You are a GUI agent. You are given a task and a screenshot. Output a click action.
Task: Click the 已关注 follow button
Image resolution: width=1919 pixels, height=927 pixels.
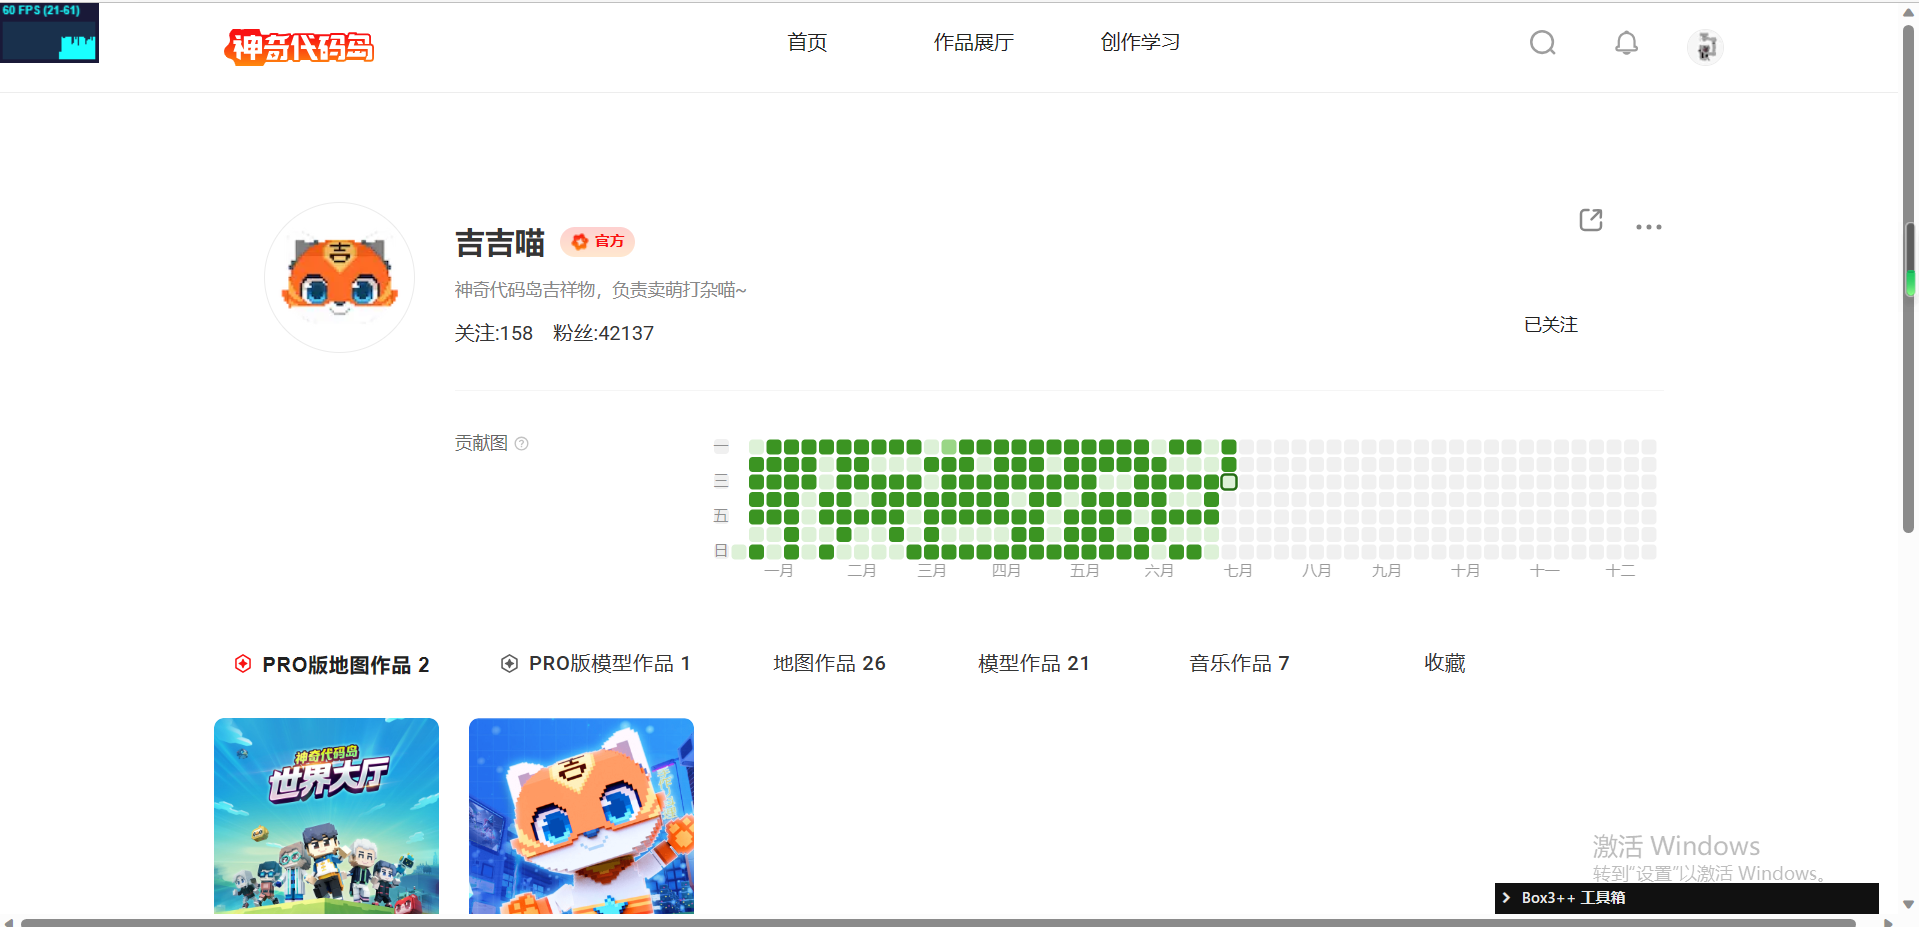point(1551,325)
